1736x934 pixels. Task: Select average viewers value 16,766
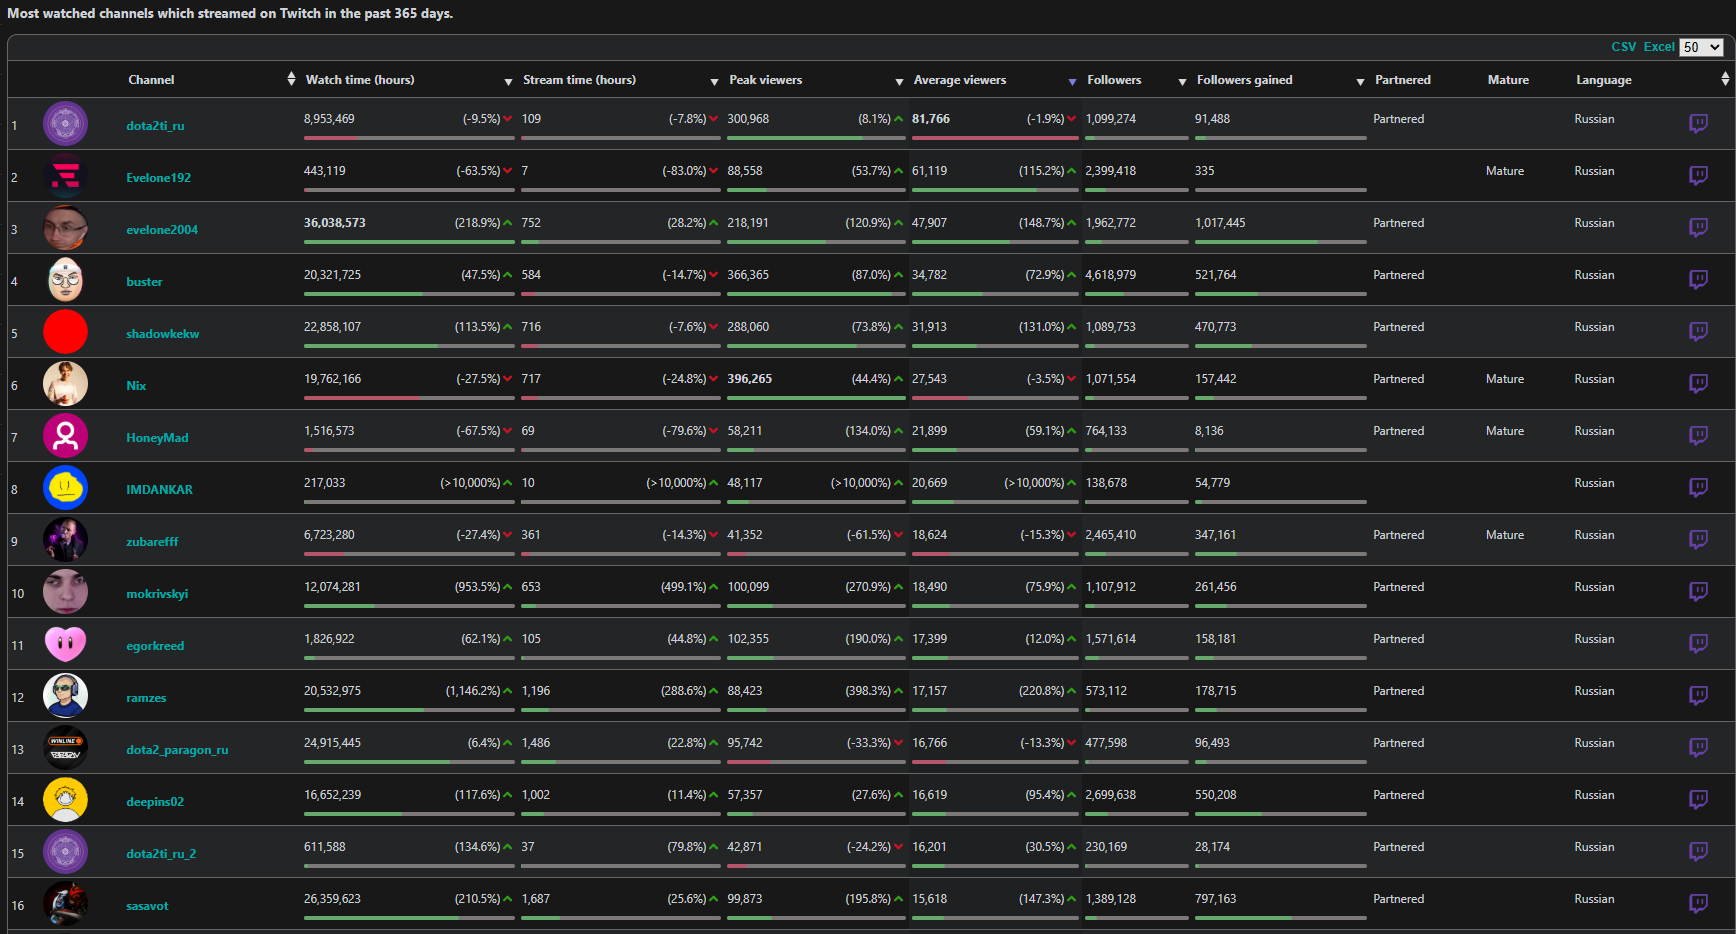click(930, 743)
